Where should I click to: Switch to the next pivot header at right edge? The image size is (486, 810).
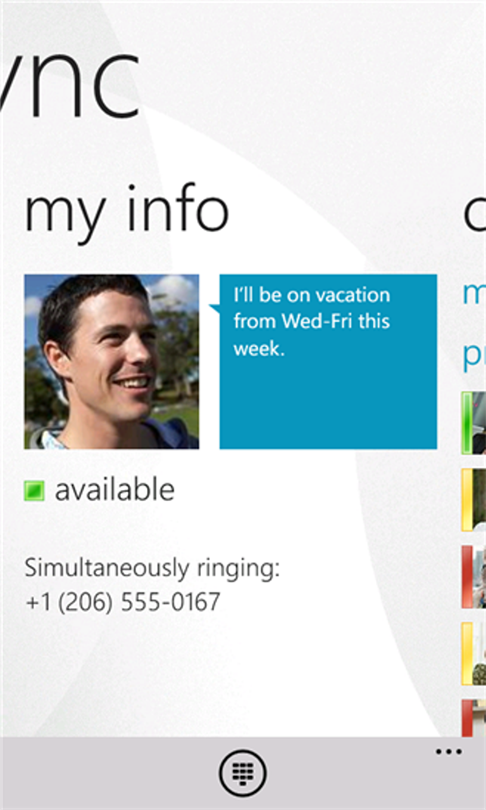[475, 213]
